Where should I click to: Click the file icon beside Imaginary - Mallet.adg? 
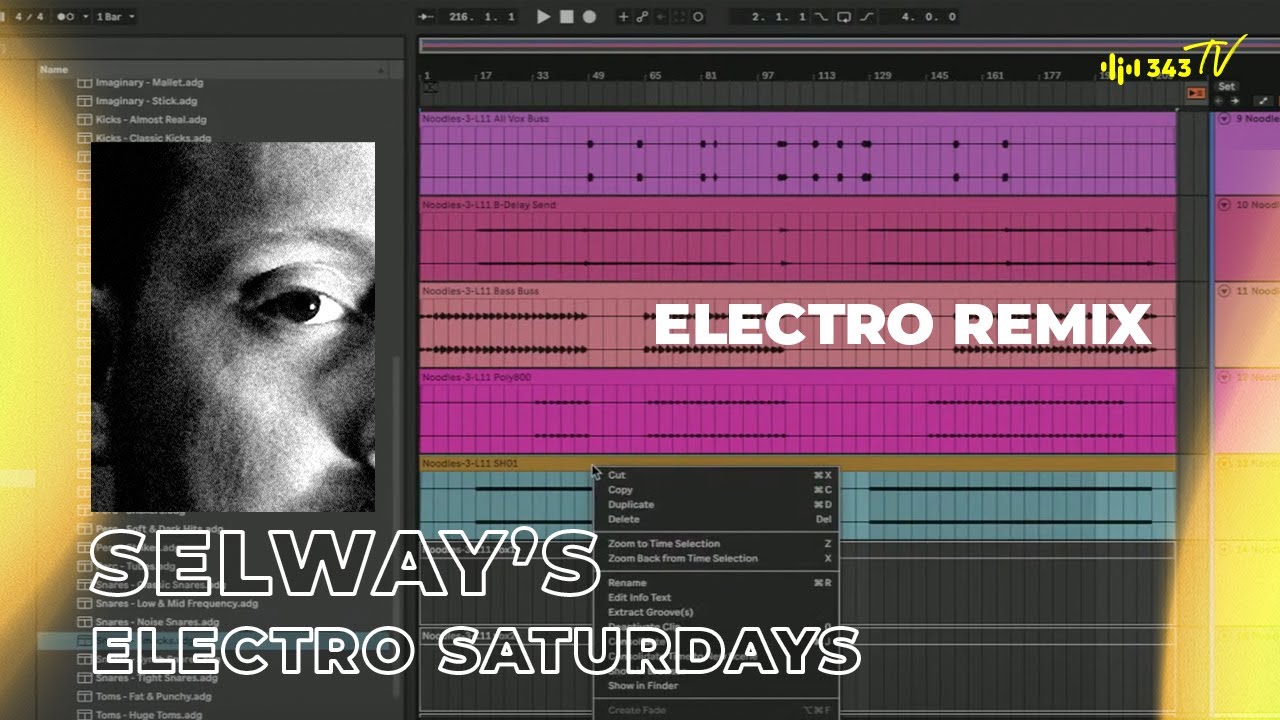pyautogui.click(x=85, y=82)
